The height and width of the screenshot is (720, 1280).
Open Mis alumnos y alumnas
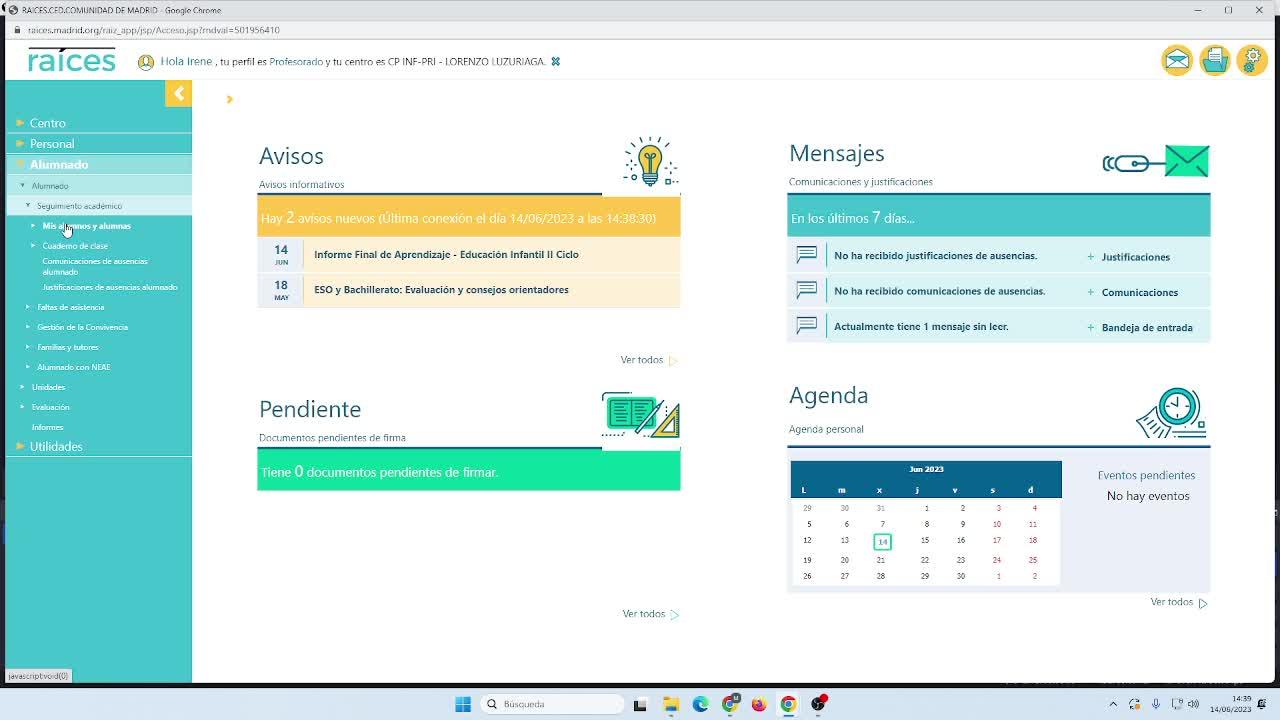pos(86,226)
